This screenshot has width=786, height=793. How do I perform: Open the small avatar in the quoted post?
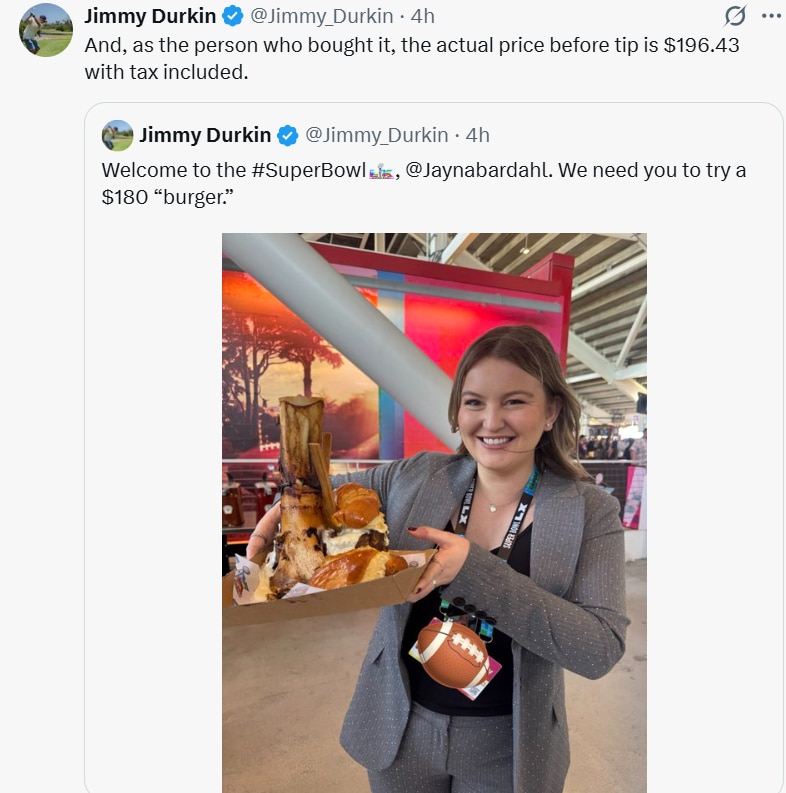point(117,135)
